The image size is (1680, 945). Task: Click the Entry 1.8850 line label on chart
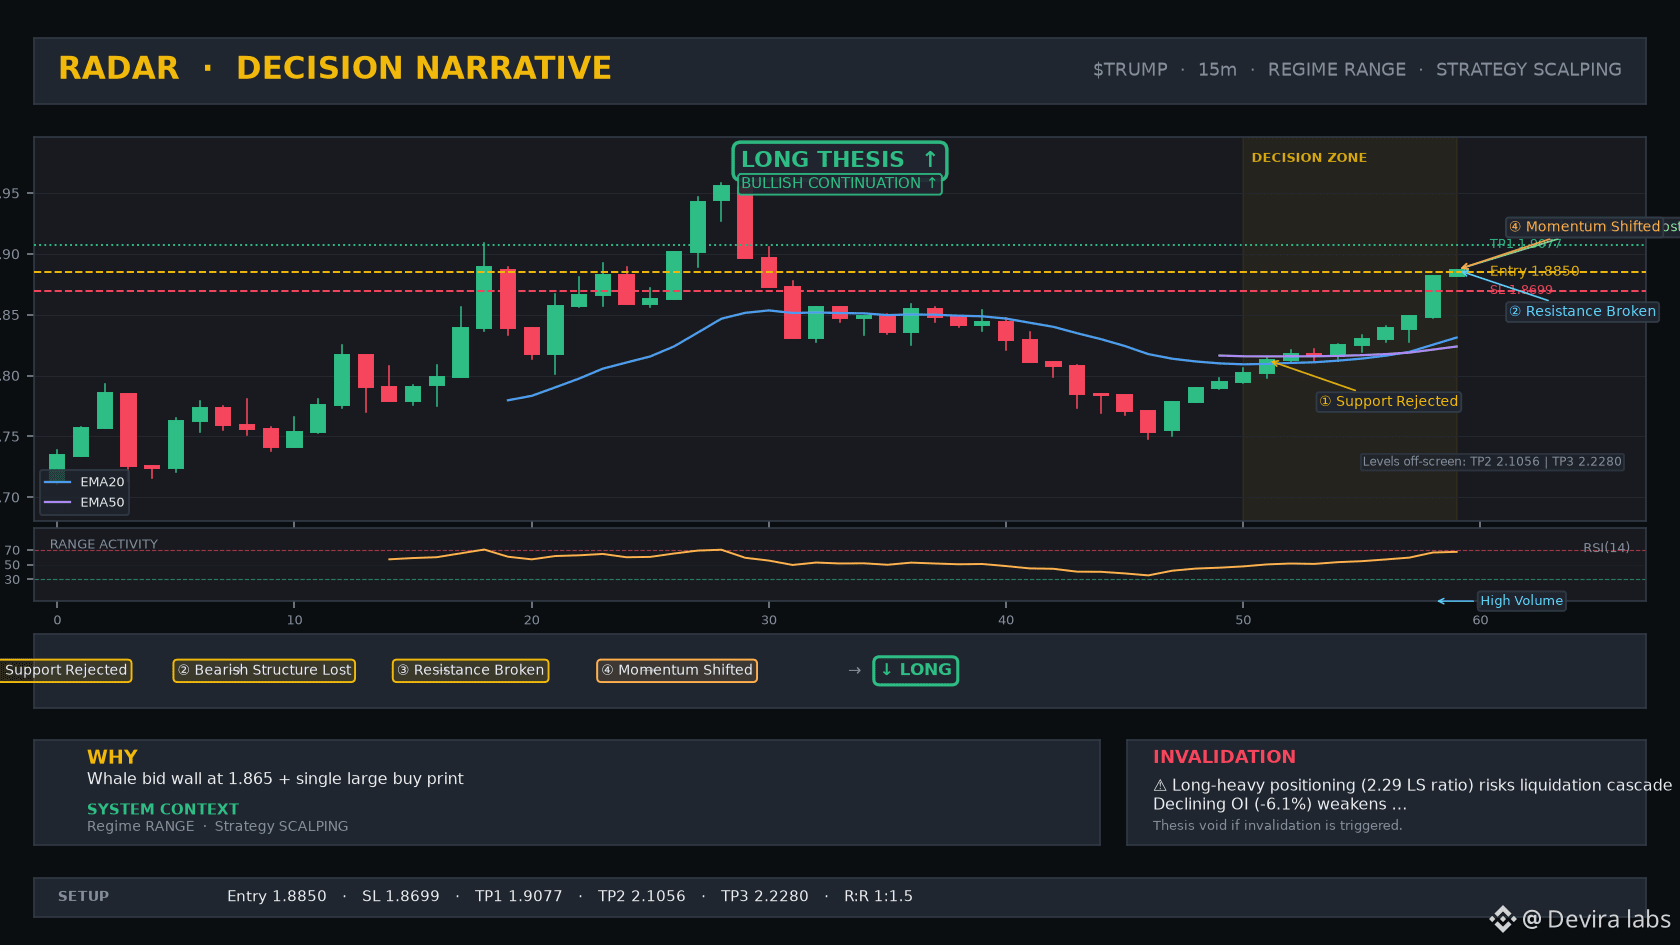1534,271
